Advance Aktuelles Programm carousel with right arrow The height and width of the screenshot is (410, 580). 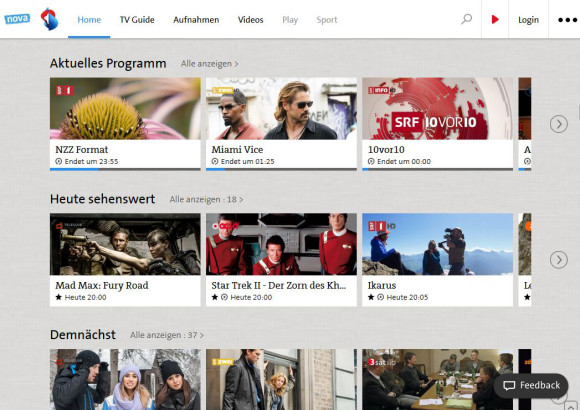[x=559, y=124]
